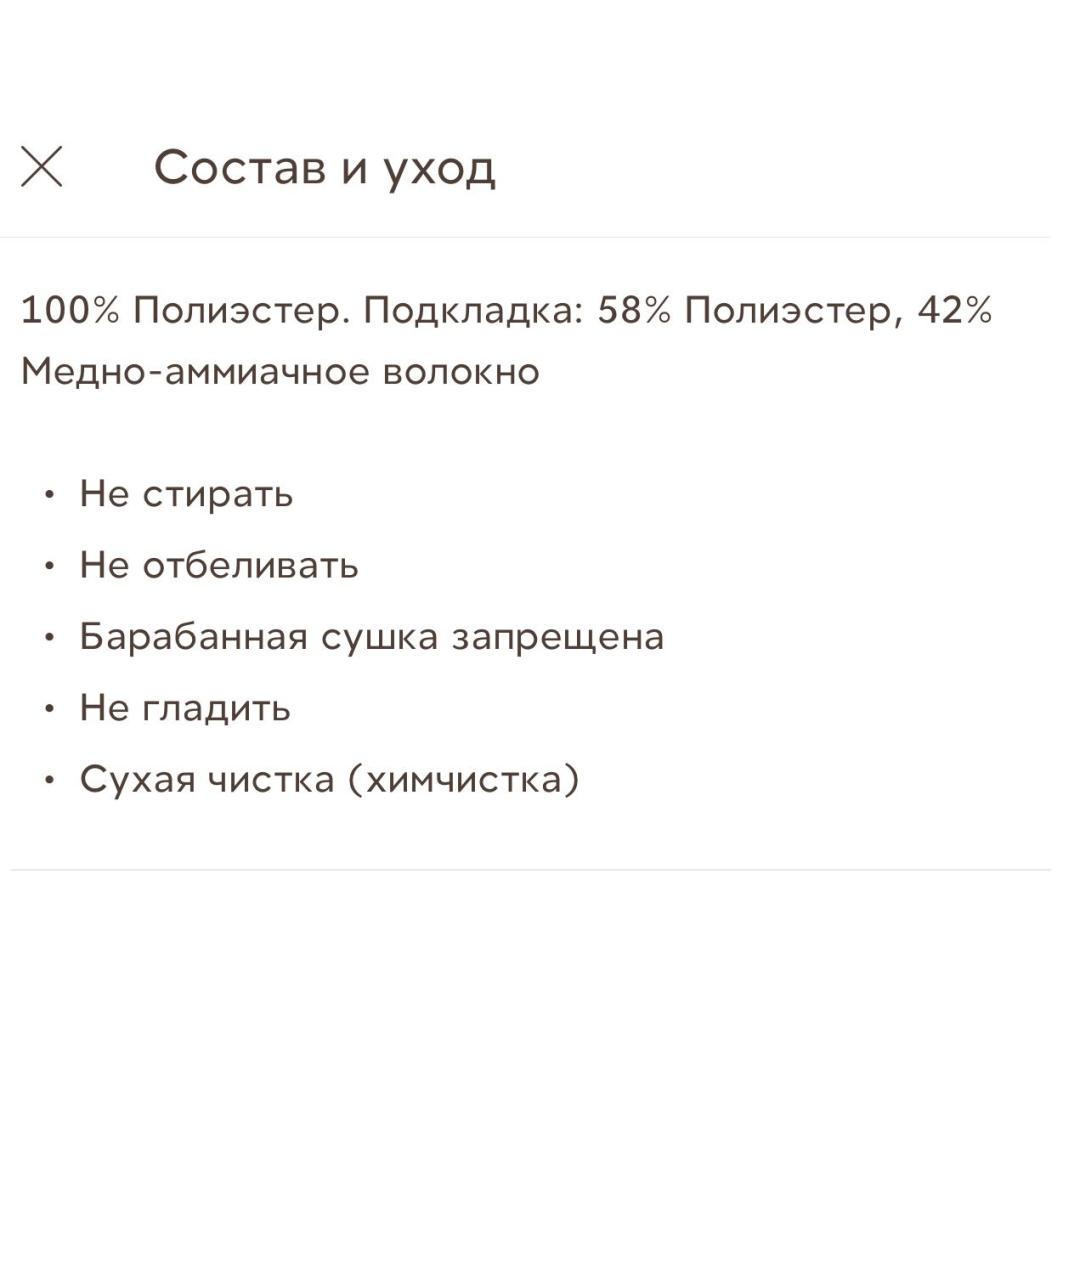Click the bullet beside Не отбеливать
Screen dimensions: 1080x1280
point(48,565)
